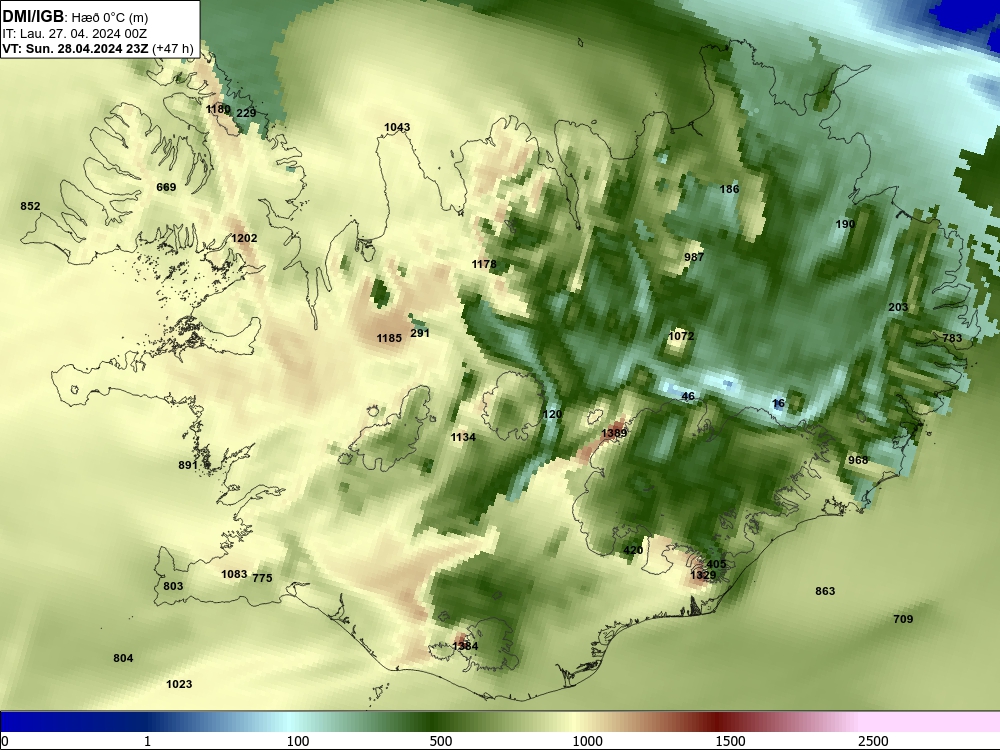Click the 1185 height label
Image resolution: width=1000 pixels, height=750 pixels.
(389, 338)
